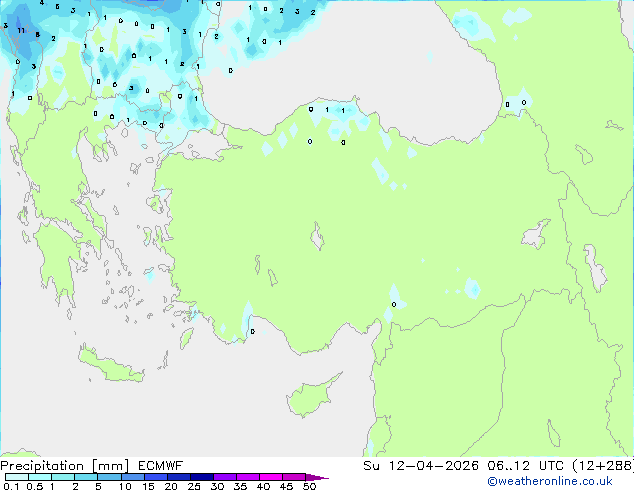The image size is (634, 490).
Task: Click the above-50 arrow tip of legend
Action: [x=317, y=477]
